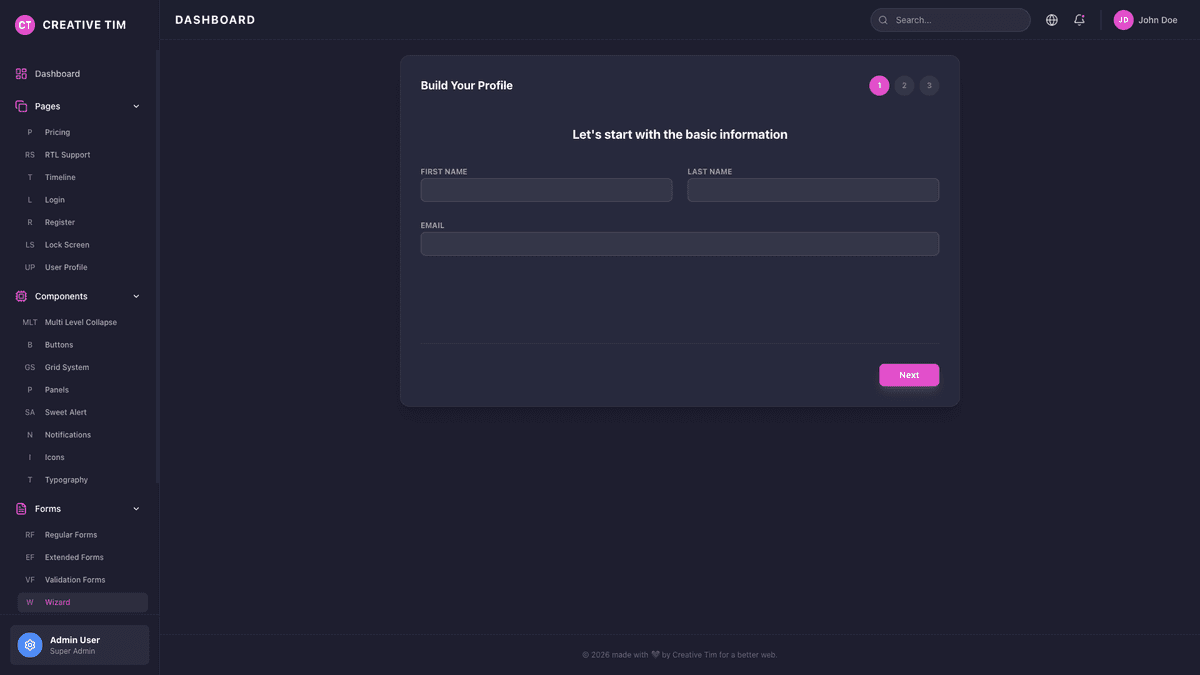The width and height of the screenshot is (1200, 675).
Task: Open the language globe icon in top bar
Action: (x=1051, y=19)
